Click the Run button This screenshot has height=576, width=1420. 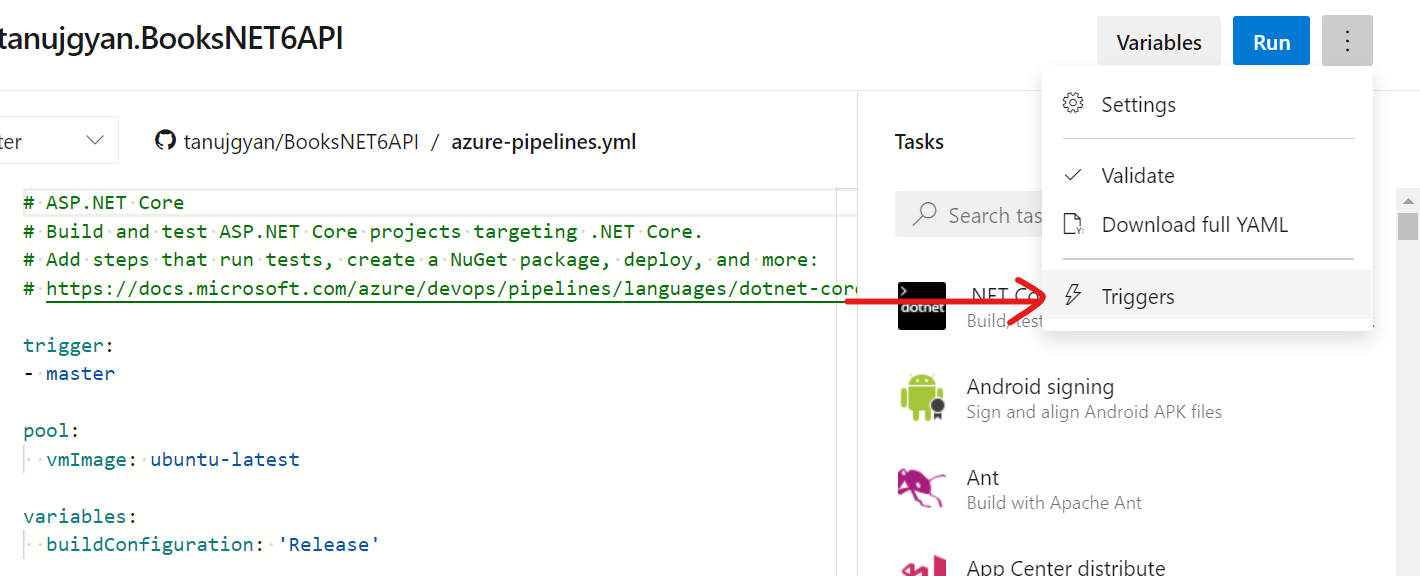(x=1271, y=41)
